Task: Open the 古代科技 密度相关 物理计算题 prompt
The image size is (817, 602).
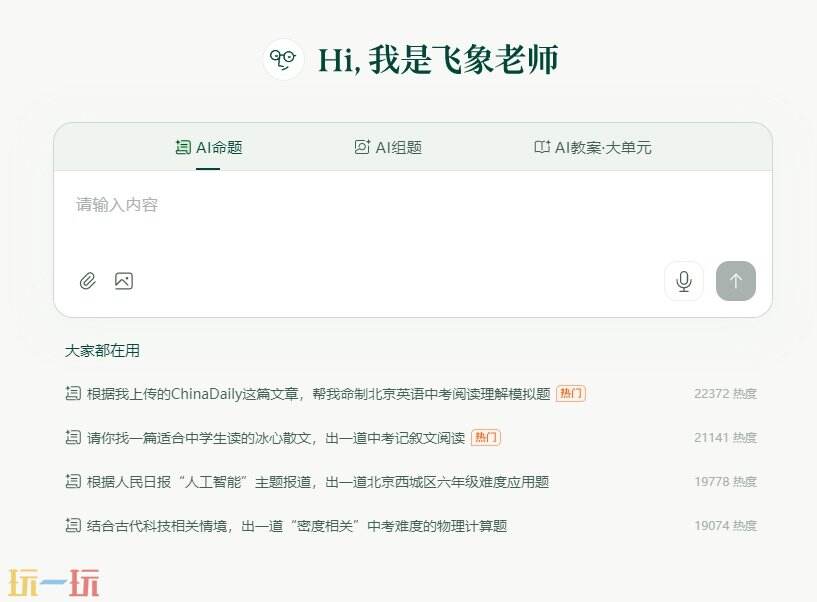Action: click(290, 525)
